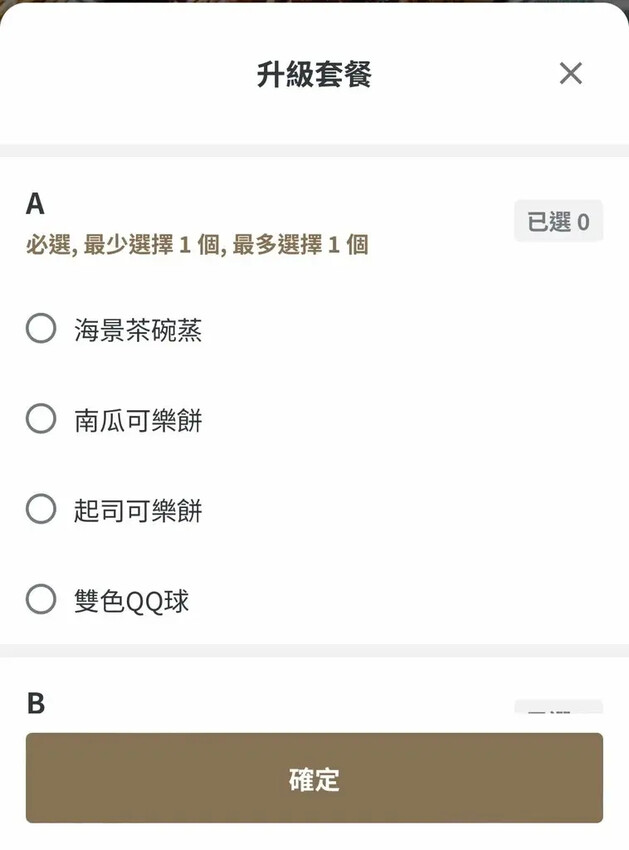The width and height of the screenshot is (629, 850).
Task: Click the 已選 0 counter badge
Action: (558, 221)
